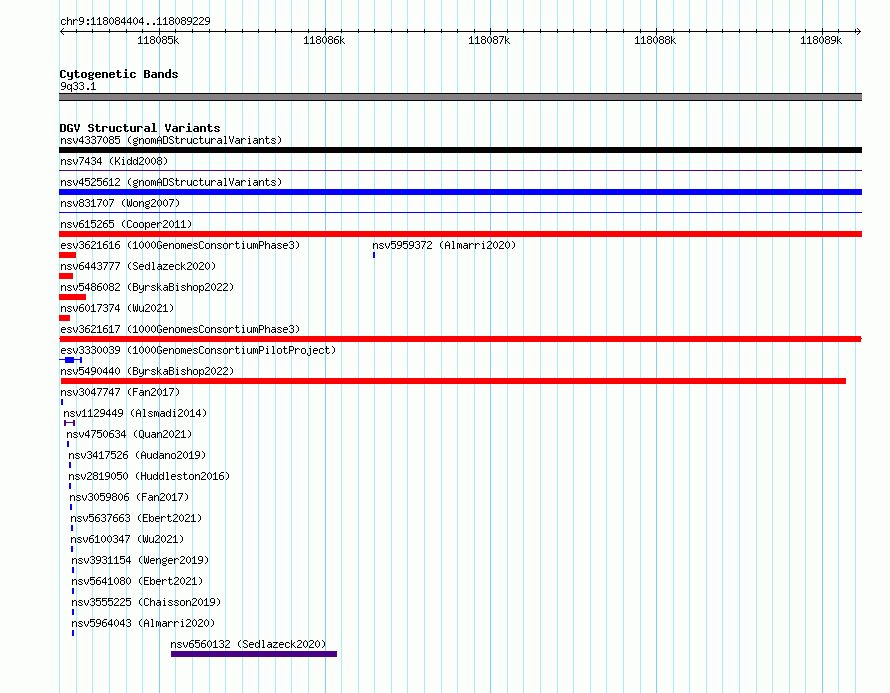Open nsv6443777 (Sedlazeck2020) label
This screenshot has width=890, height=693.
(x=138, y=266)
